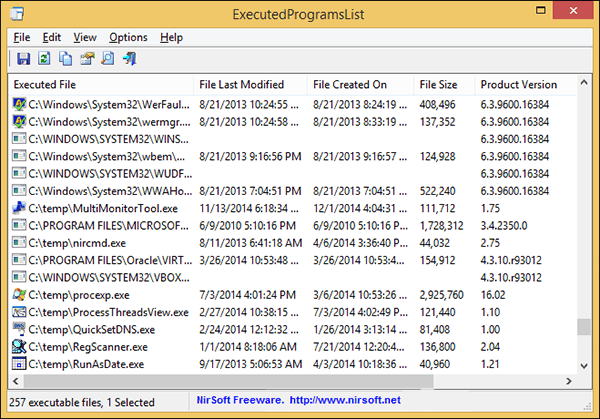
Task: Click the horizontal scrollbar thumb
Action: [x=228, y=381]
